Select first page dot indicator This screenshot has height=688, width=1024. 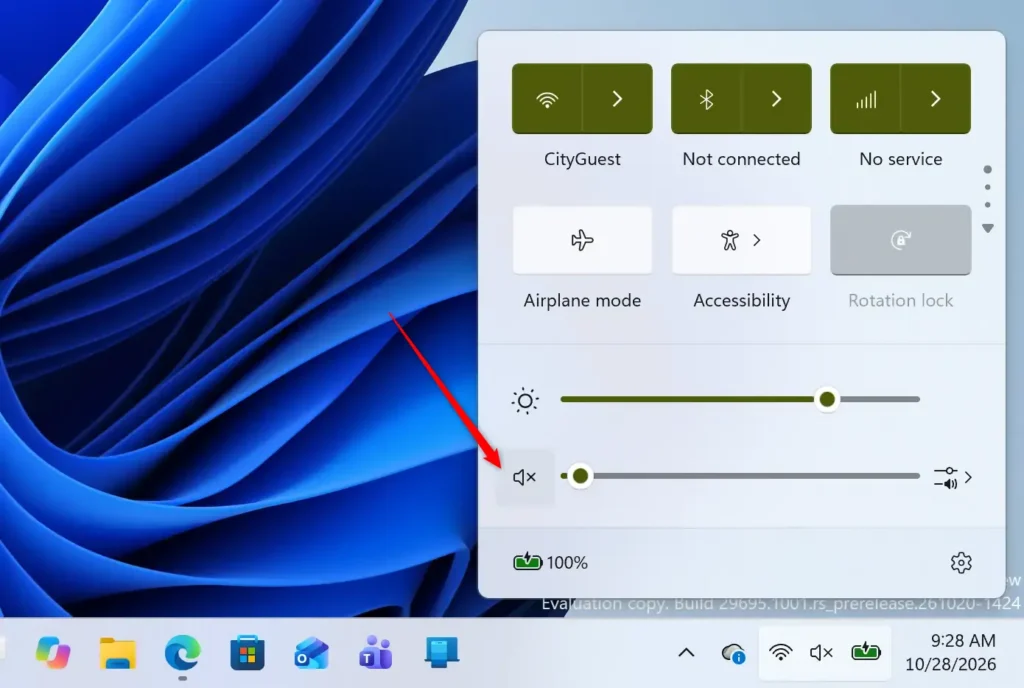tap(987, 170)
